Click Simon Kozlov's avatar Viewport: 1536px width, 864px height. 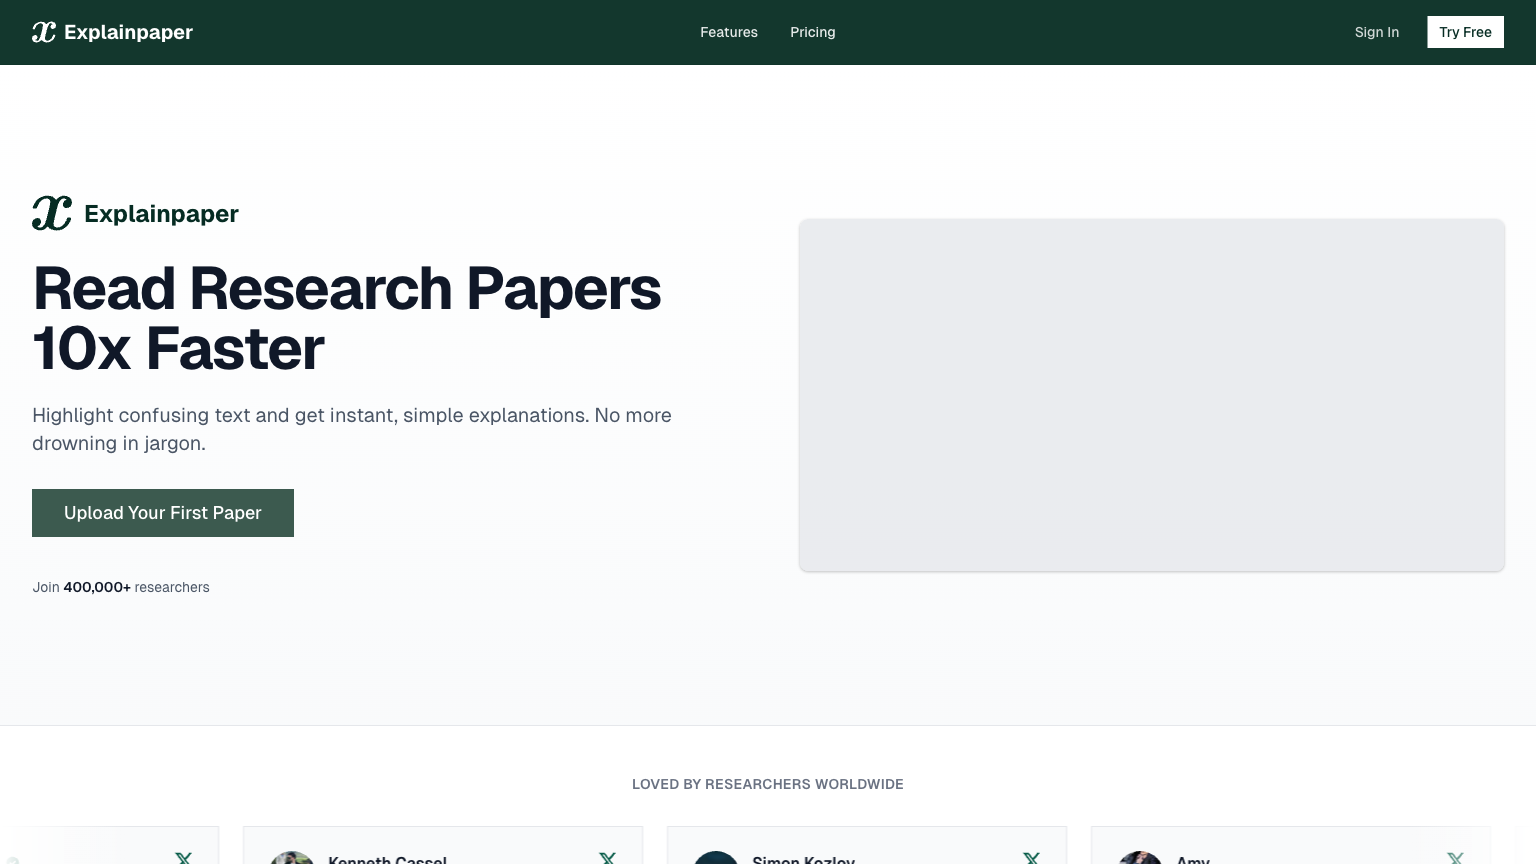[716, 858]
